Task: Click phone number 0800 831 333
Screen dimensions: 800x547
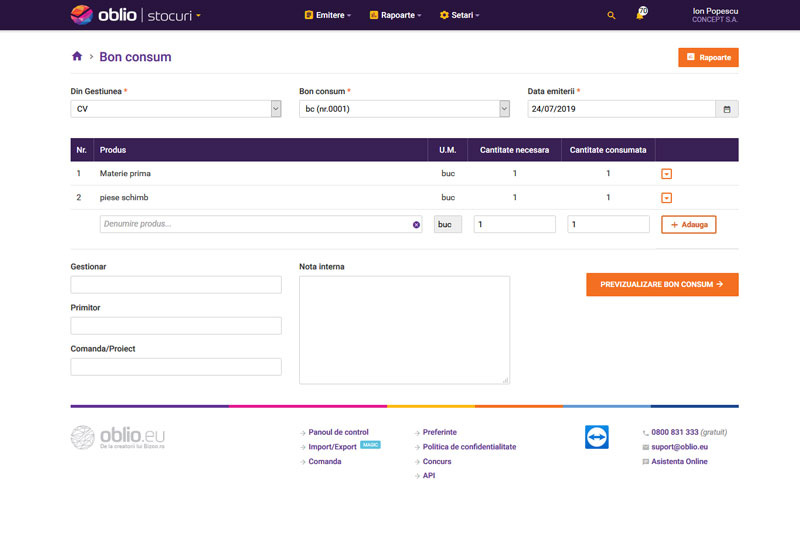Action: (x=674, y=432)
